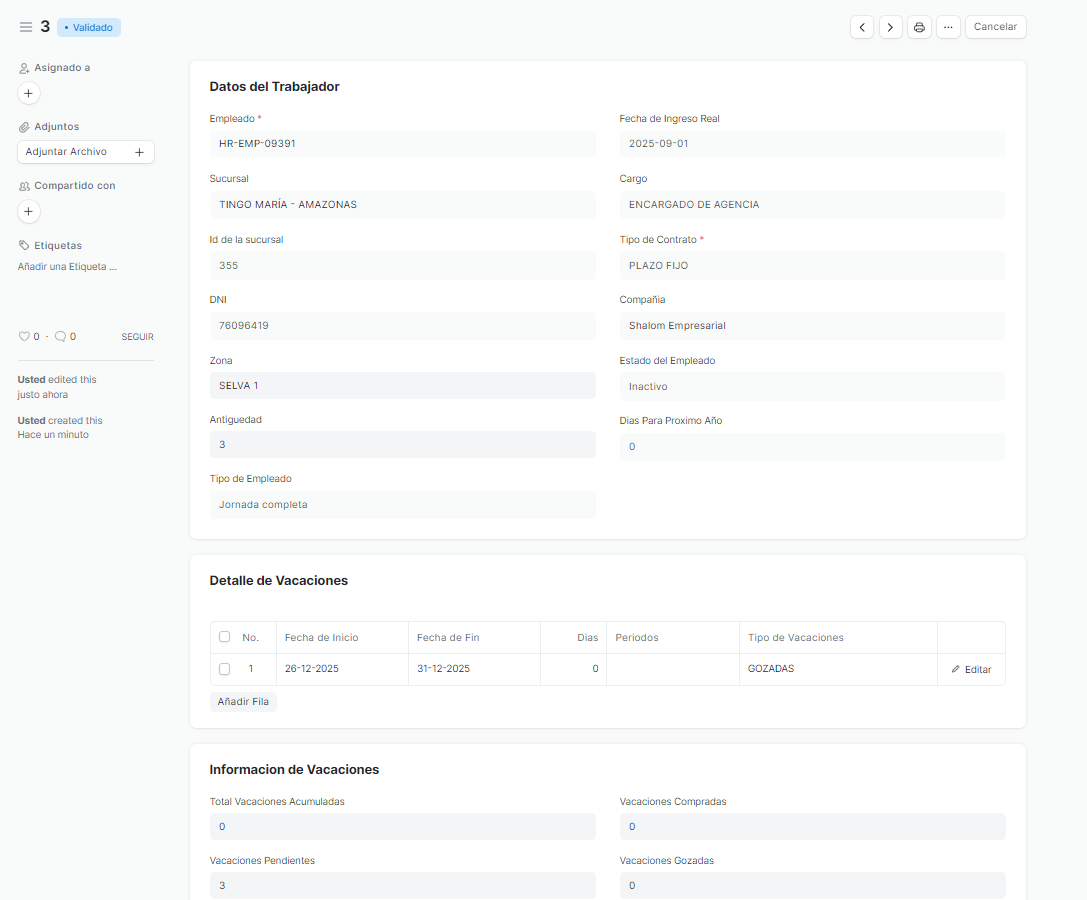This screenshot has width=1087, height=900.
Task: Print this document with printer icon
Action: 919,27
